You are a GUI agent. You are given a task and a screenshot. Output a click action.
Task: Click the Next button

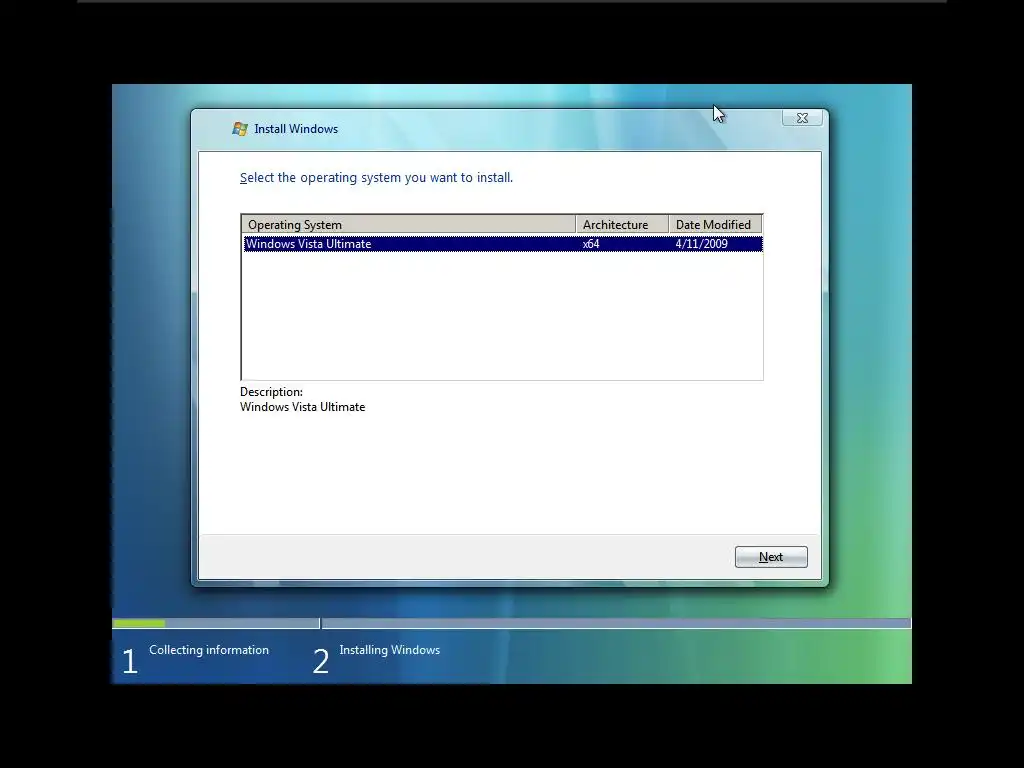click(x=771, y=557)
